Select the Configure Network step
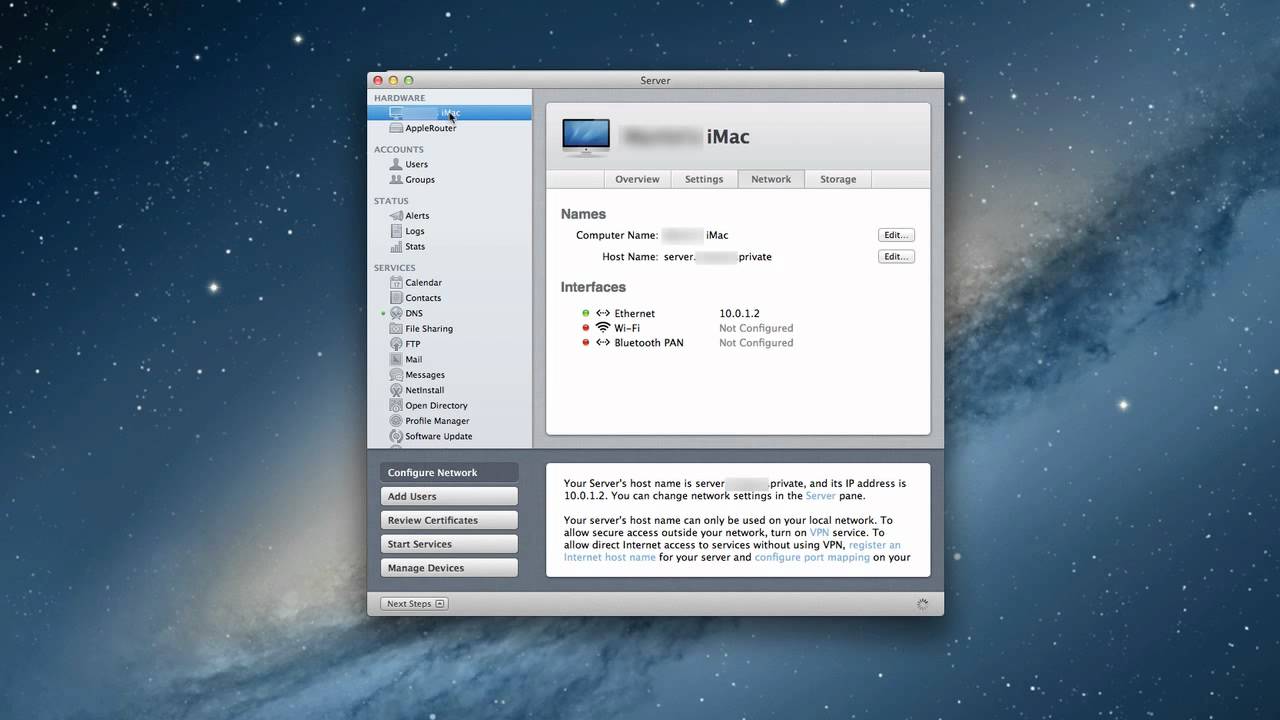This screenshot has height=720, width=1280. point(449,473)
